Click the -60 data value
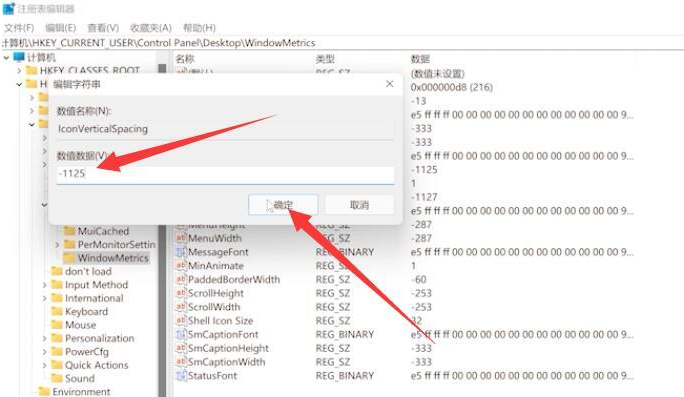684x397 pixels. (419, 280)
